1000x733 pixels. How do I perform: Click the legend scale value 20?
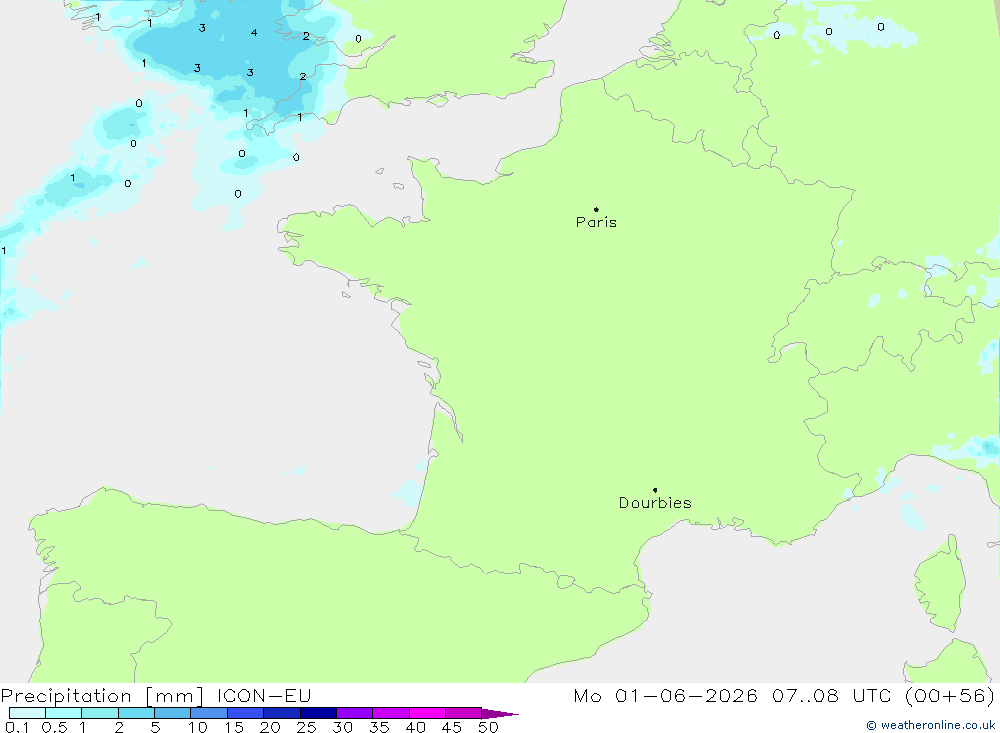pos(270,727)
